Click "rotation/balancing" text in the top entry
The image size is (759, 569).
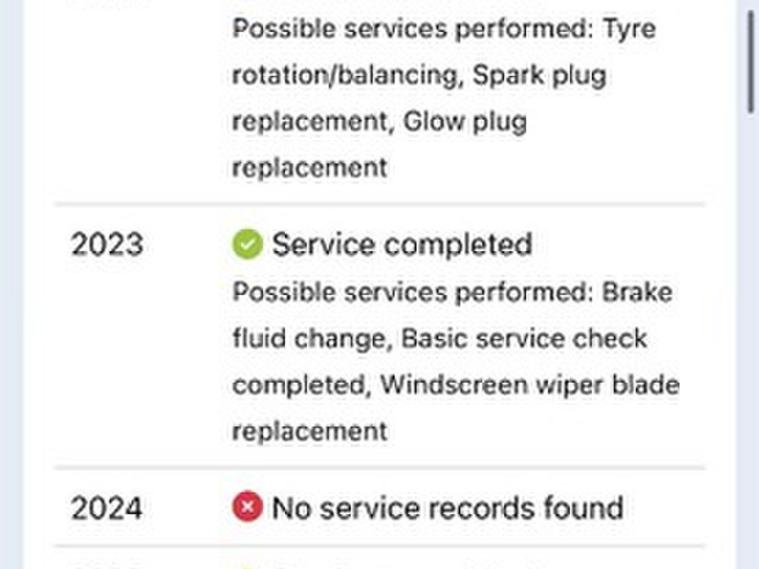coord(343,75)
